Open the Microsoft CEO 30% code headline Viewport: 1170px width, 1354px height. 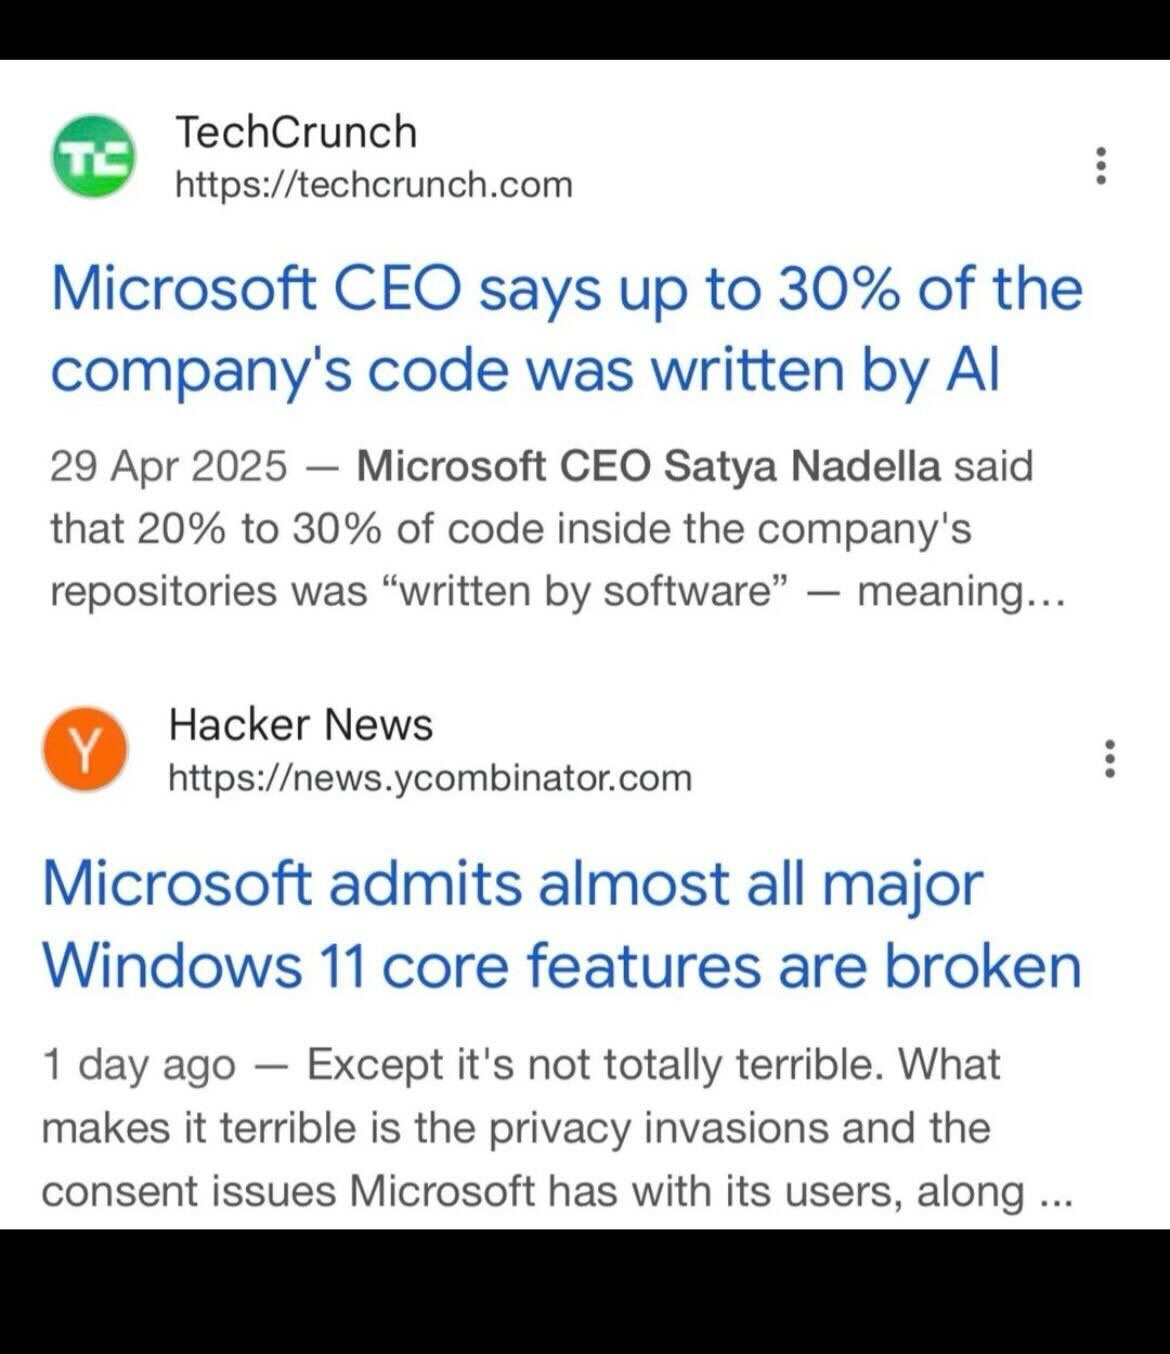pyautogui.click(x=566, y=290)
